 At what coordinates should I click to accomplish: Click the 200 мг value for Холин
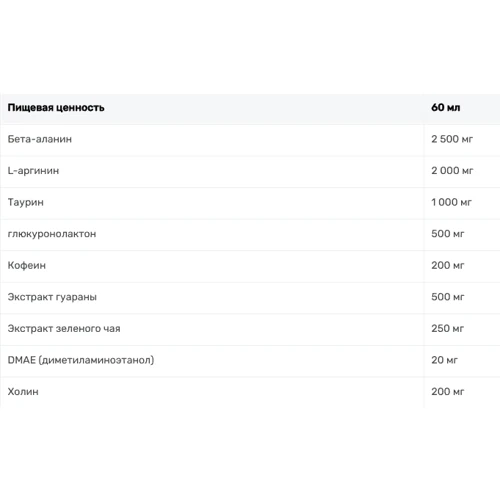point(447,392)
